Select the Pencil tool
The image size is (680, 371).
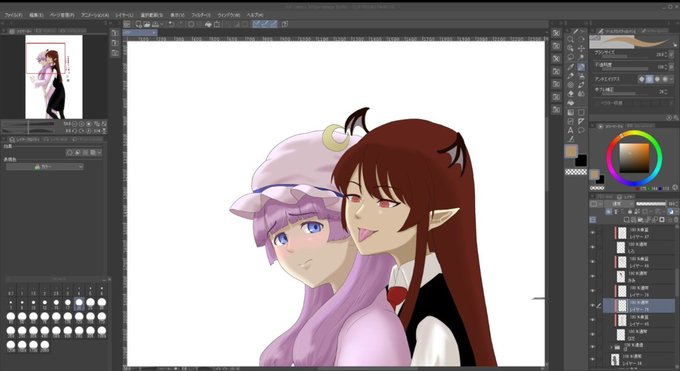click(570, 76)
